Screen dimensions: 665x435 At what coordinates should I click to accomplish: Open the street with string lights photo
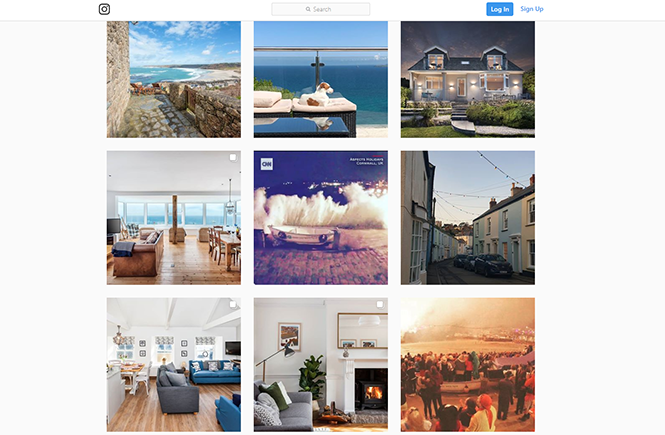(468, 218)
